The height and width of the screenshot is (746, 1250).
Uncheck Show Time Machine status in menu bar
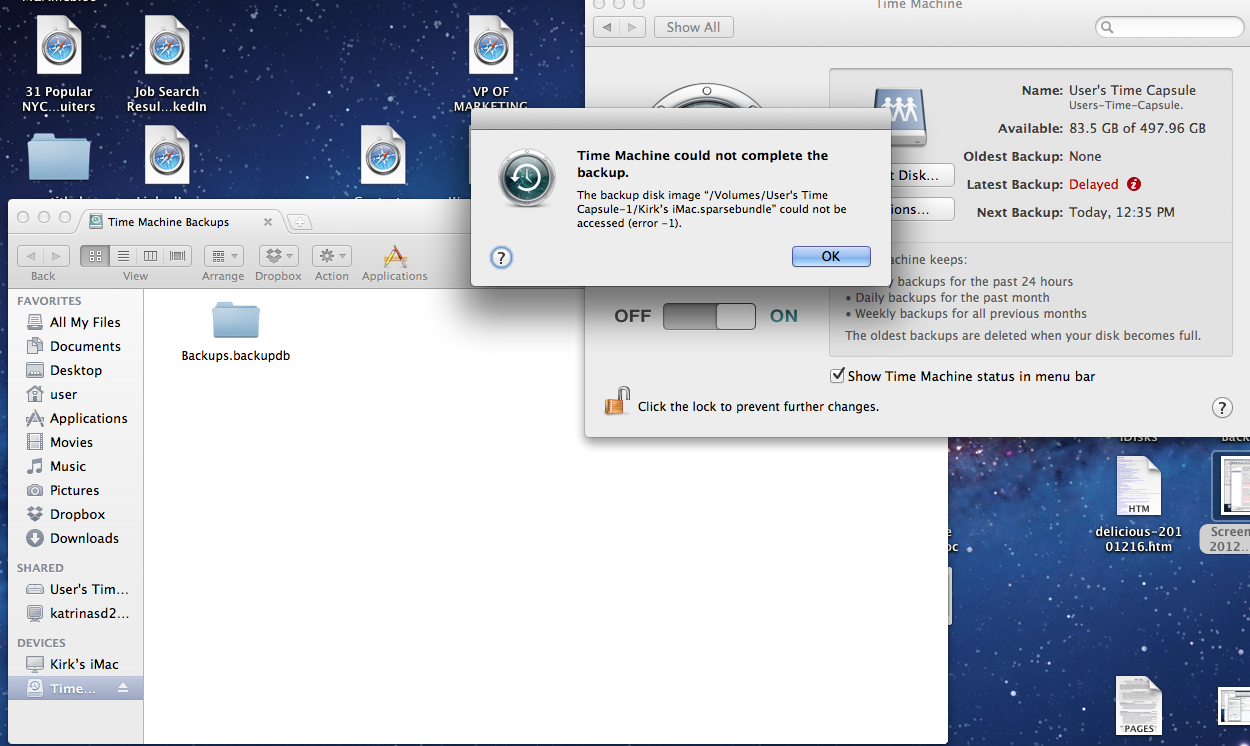click(x=837, y=376)
